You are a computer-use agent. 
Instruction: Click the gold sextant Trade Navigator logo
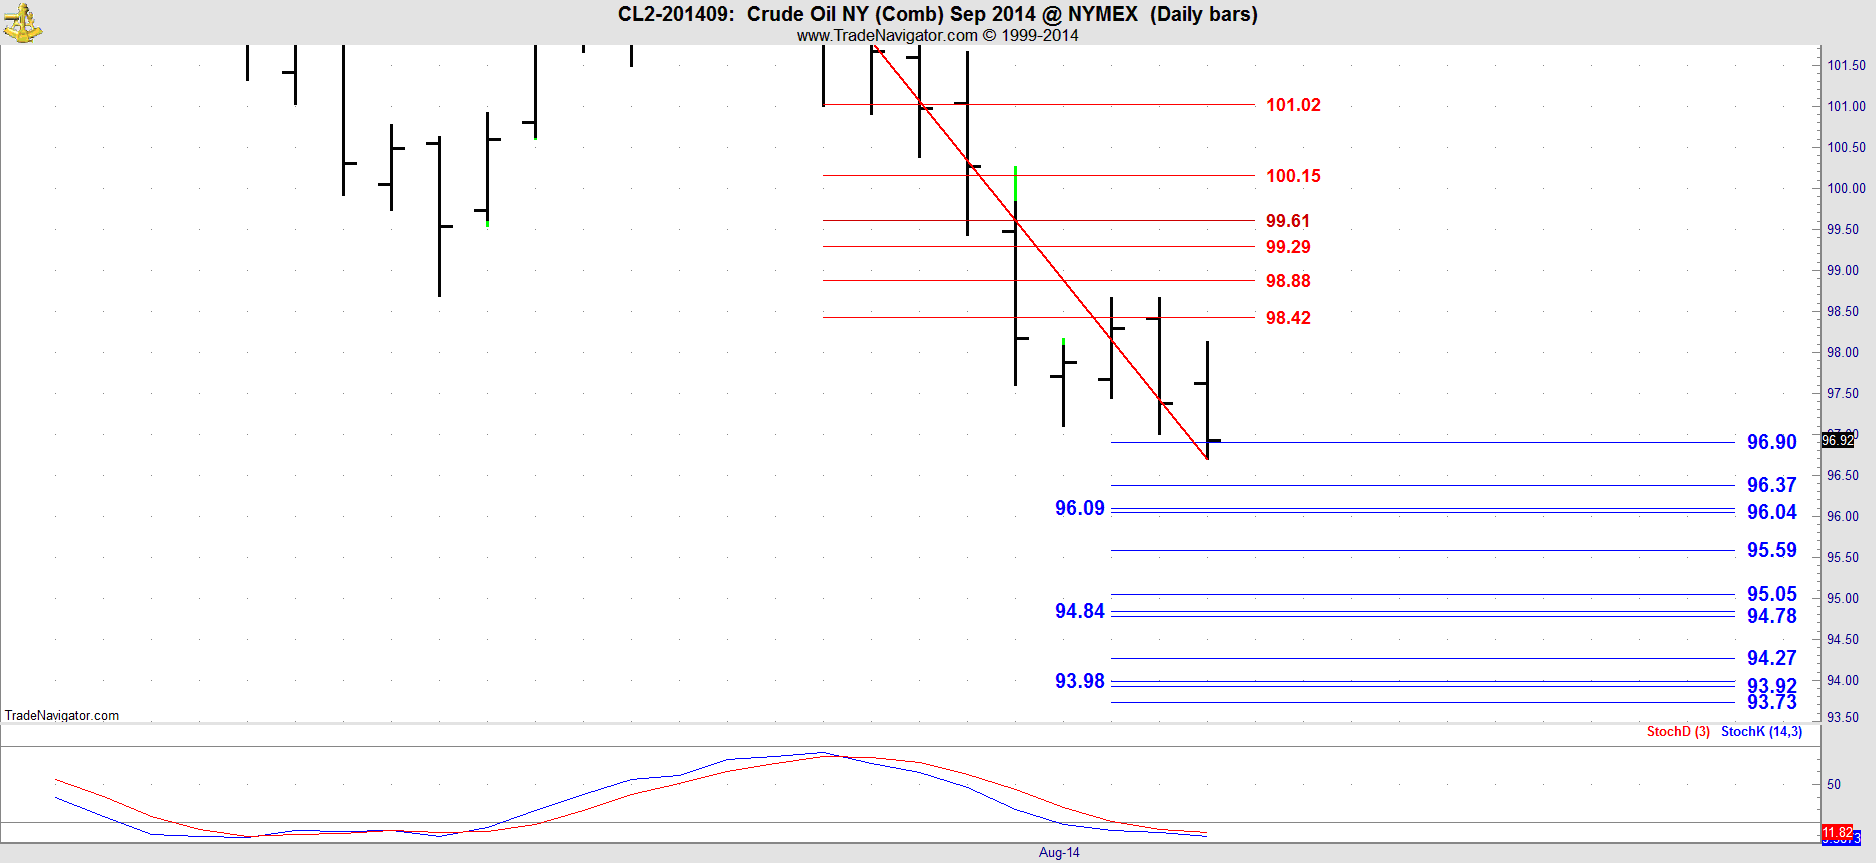(22, 22)
